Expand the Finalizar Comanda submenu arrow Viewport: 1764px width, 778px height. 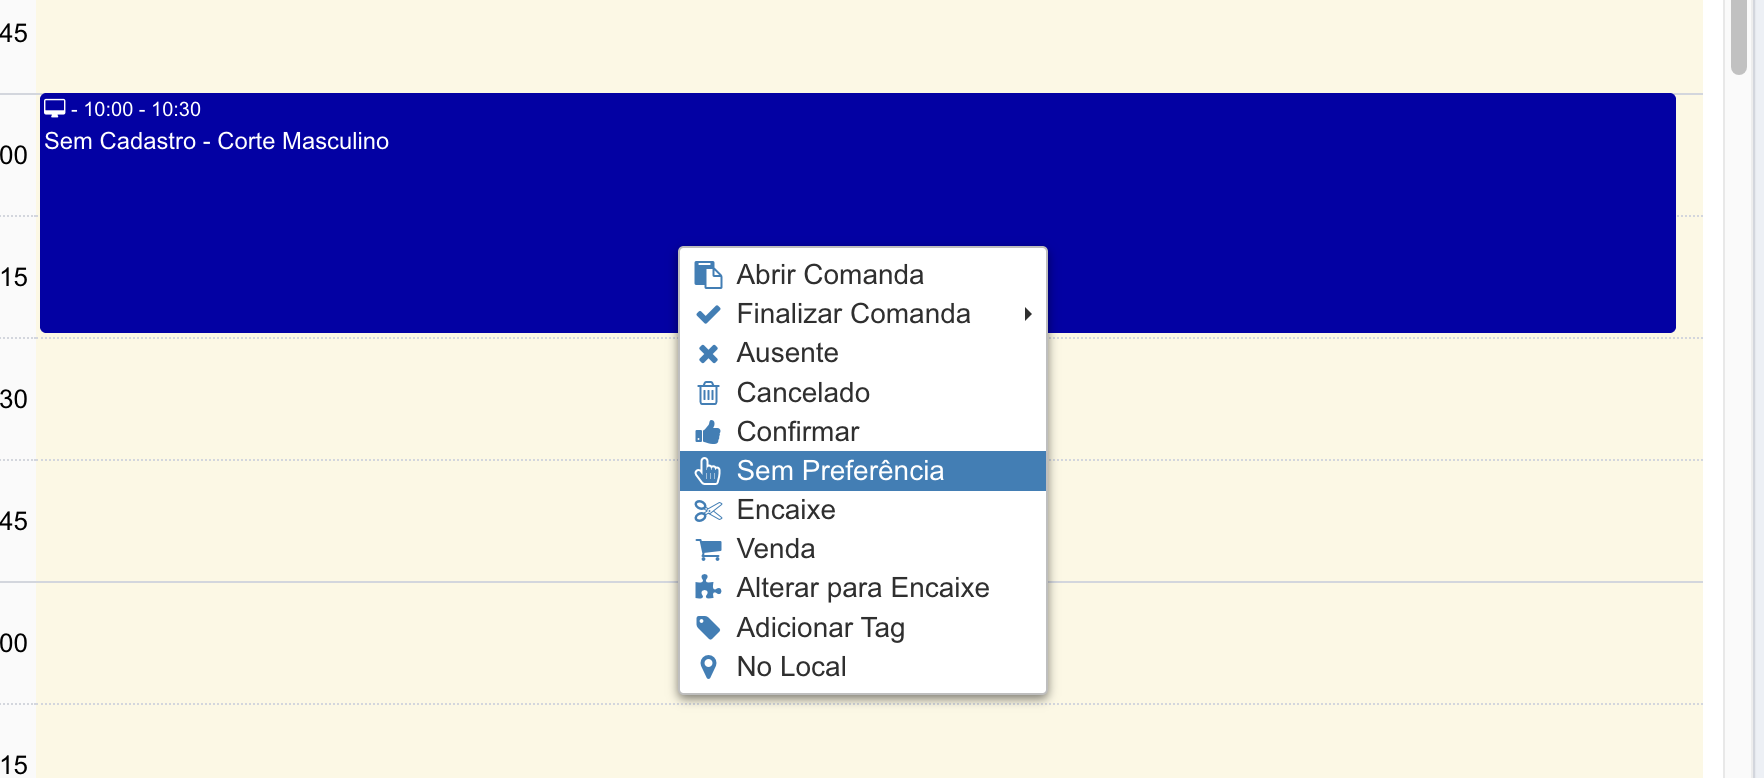pyautogui.click(x=1027, y=314)
